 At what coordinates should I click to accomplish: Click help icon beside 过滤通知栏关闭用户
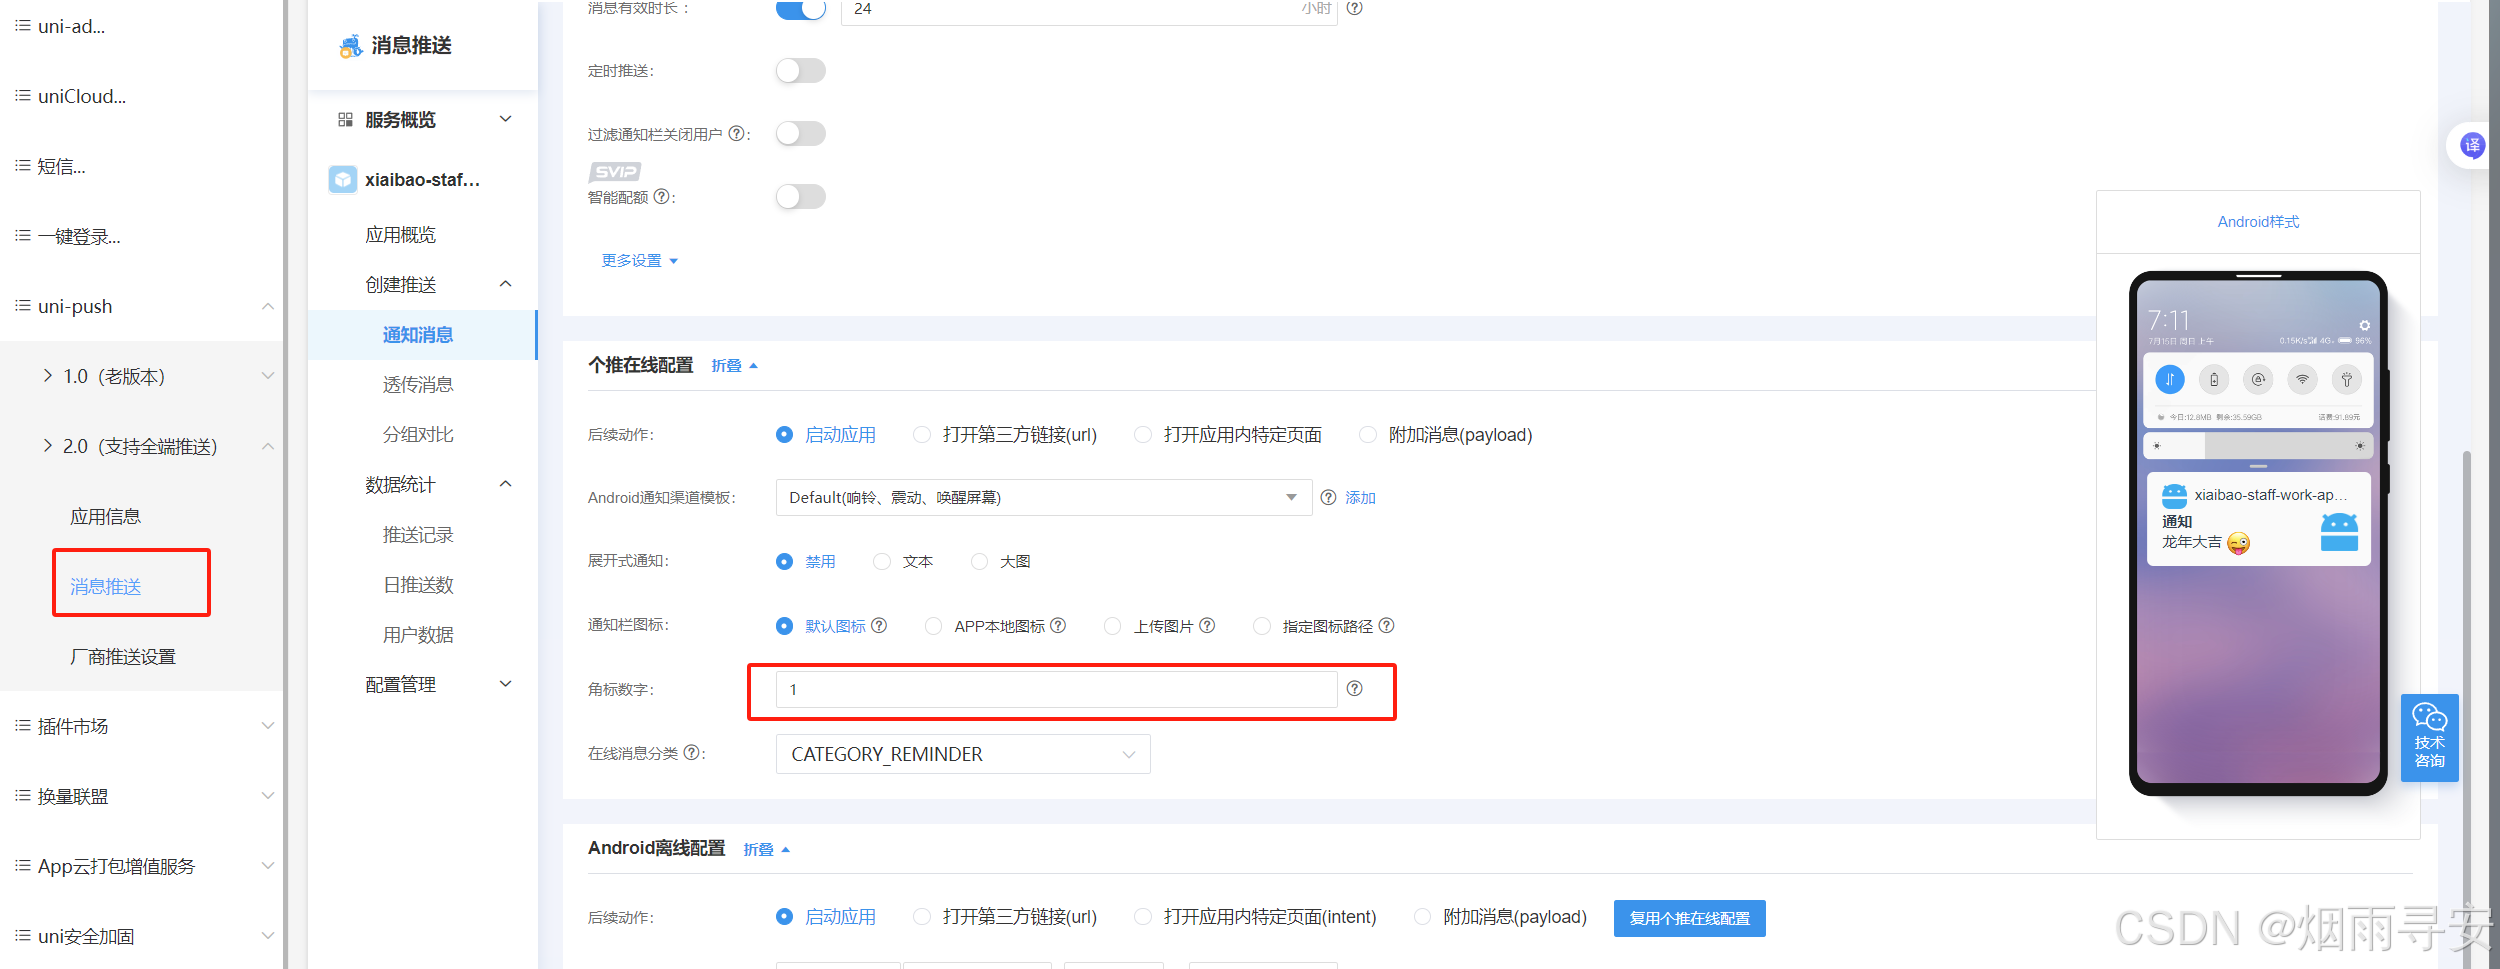pyautogui.click(x=737, y=132)
